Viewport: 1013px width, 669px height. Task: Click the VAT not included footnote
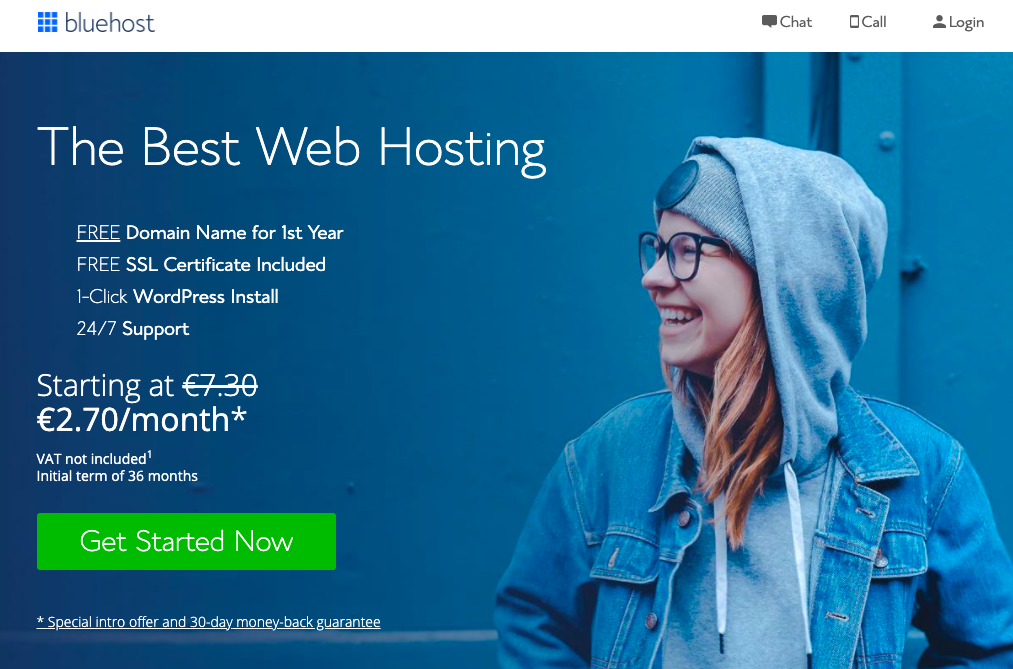[x=94, y=458]
